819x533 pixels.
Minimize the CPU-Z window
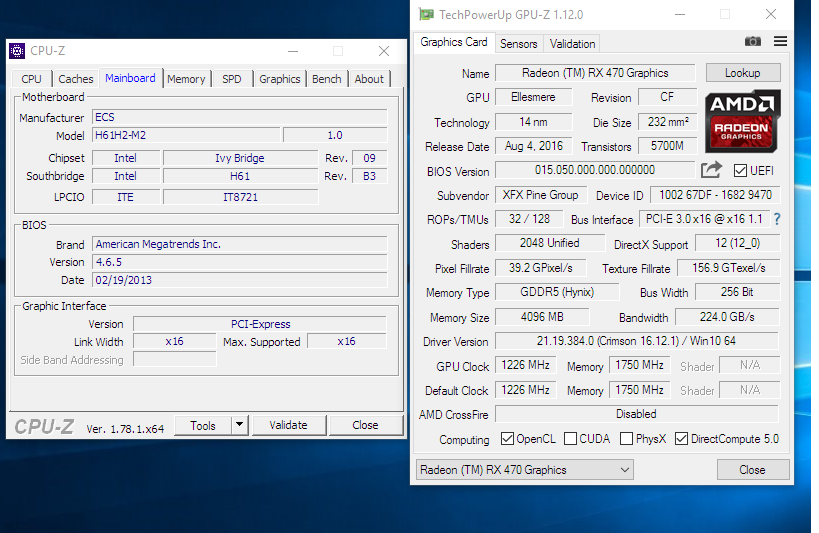pyautogui.click(x=293, y=51)
